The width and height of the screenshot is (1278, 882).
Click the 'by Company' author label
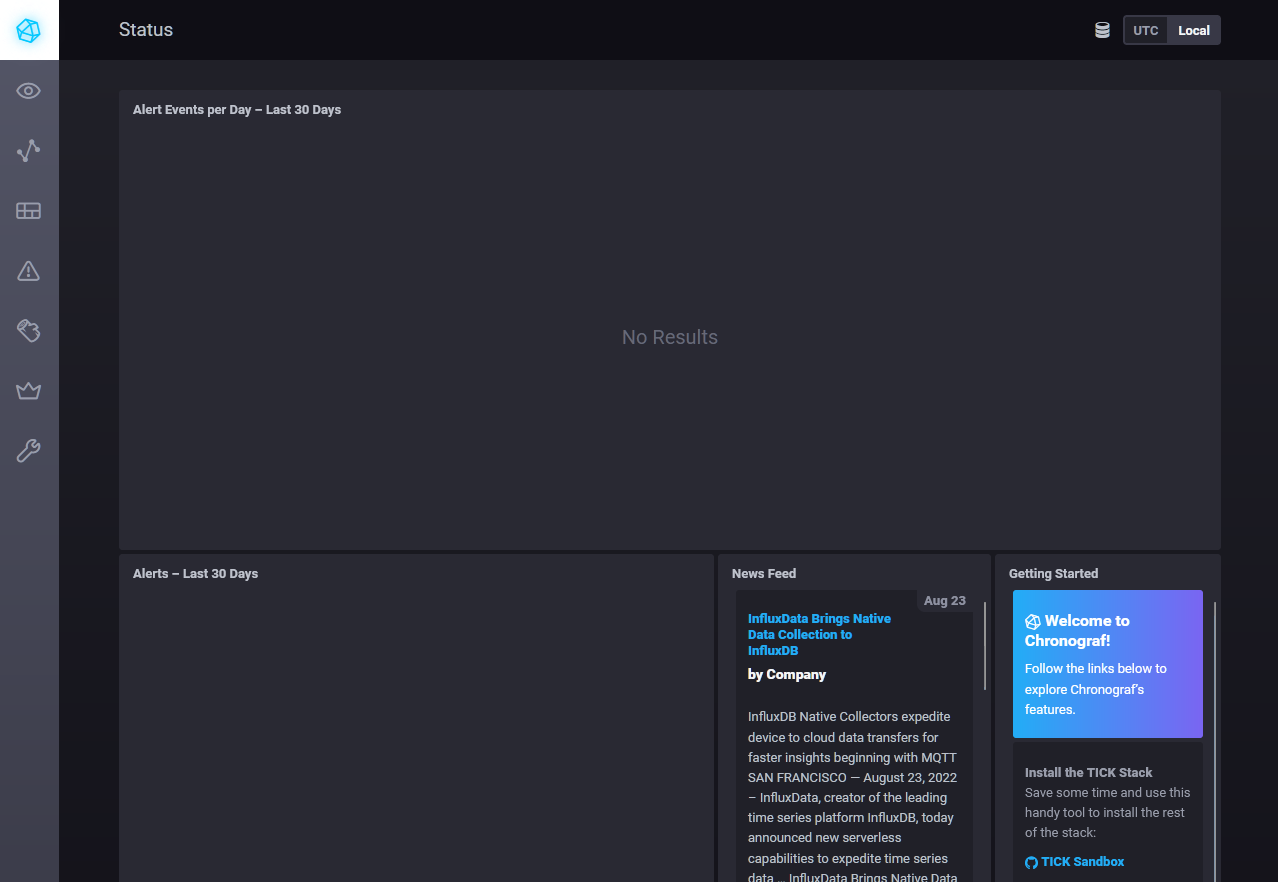[x=786, y=674]
